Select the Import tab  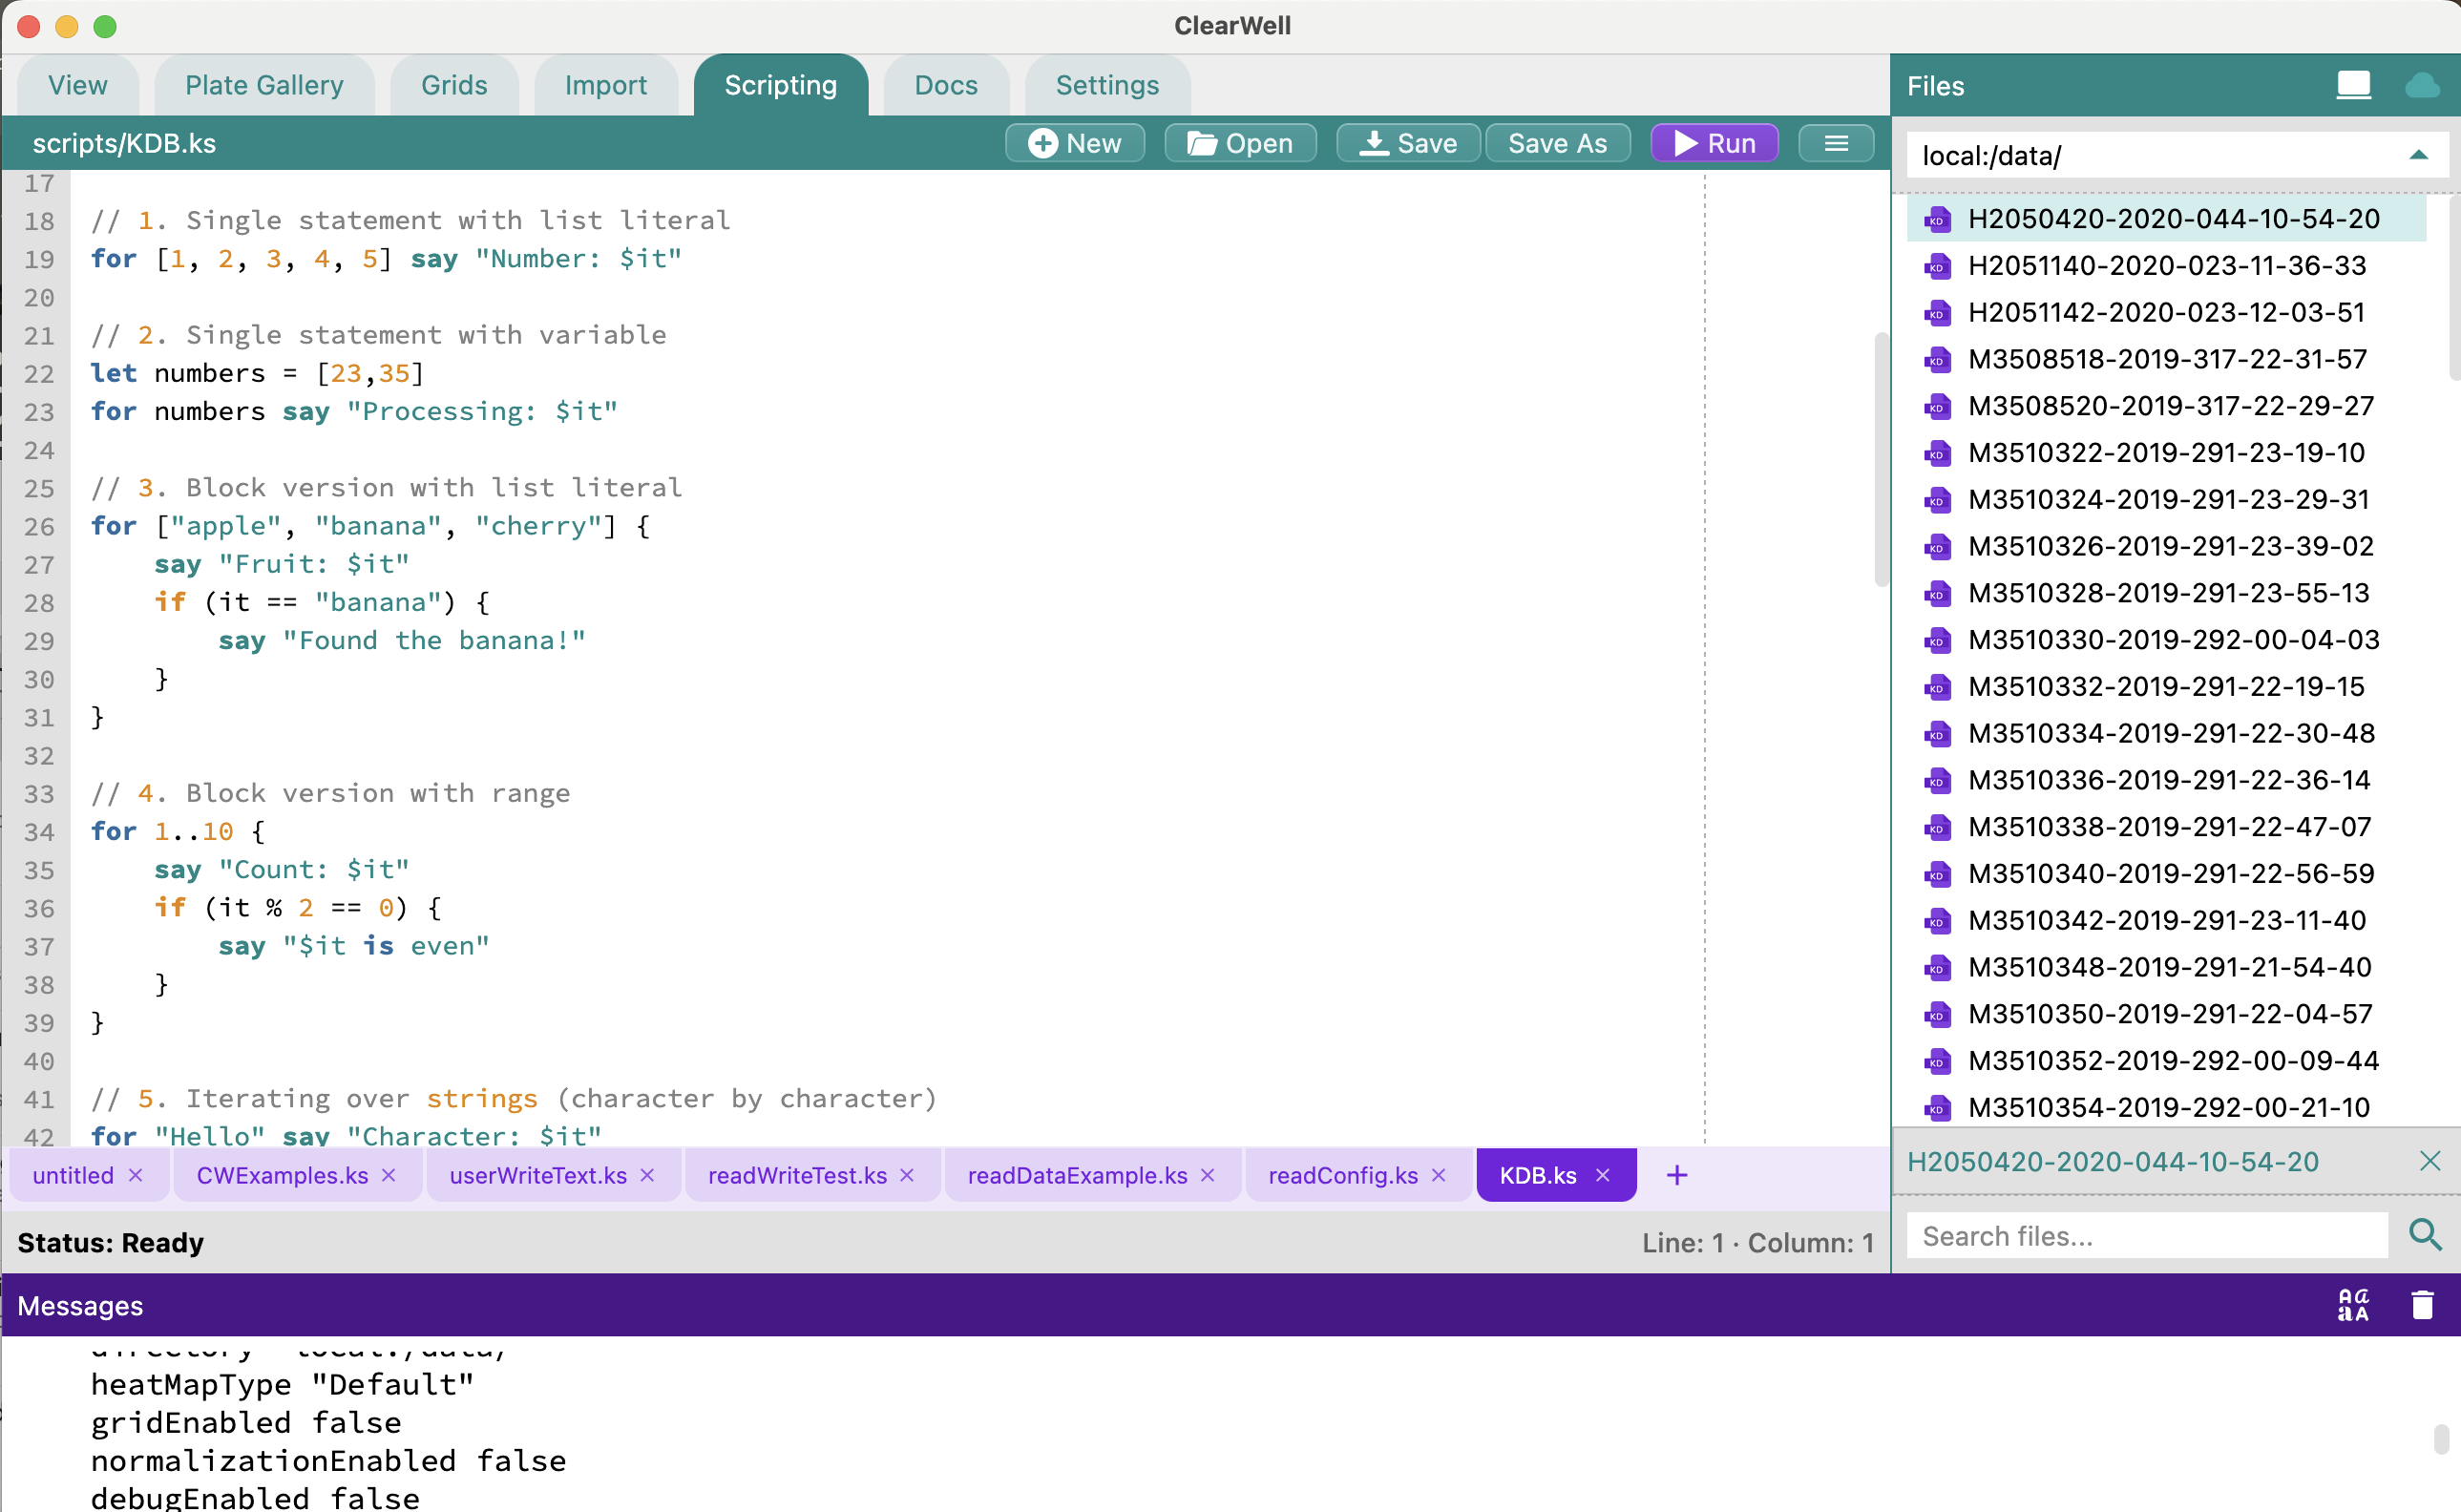point(605,85)
